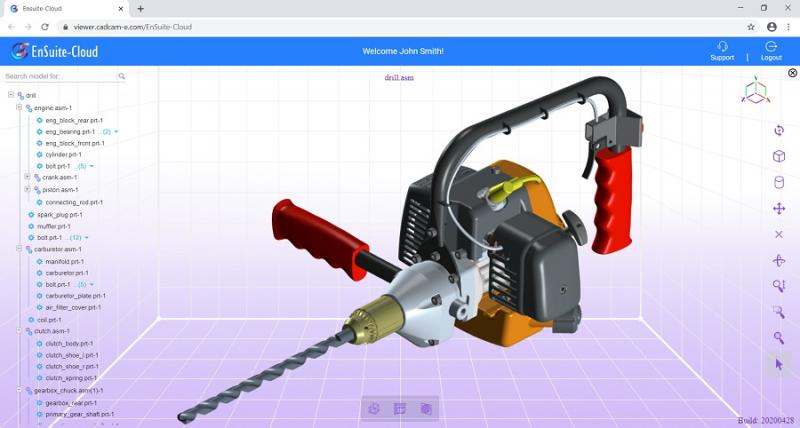The width and height of the screenshot is (800, 428).
Task: Select clutch_shoe_r.prt-1 in the tree
Action: (x=72, y=366)
